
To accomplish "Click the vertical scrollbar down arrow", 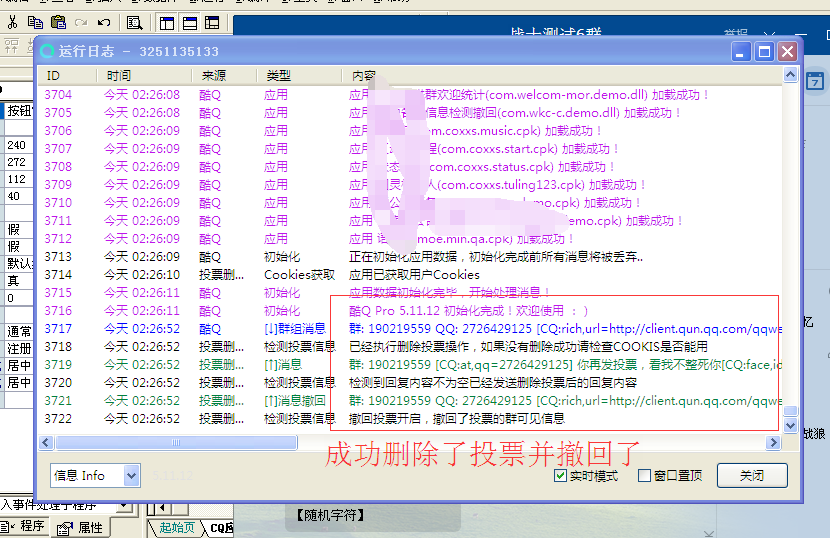I will tap(790, 426).
